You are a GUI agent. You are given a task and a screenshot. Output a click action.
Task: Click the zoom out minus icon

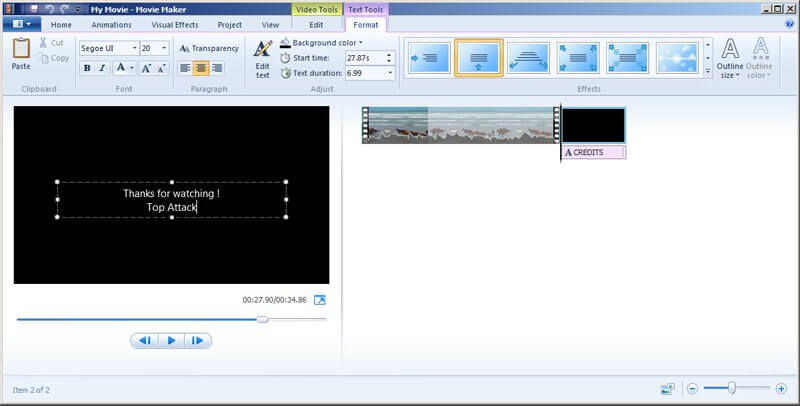(x=692, y=388)
